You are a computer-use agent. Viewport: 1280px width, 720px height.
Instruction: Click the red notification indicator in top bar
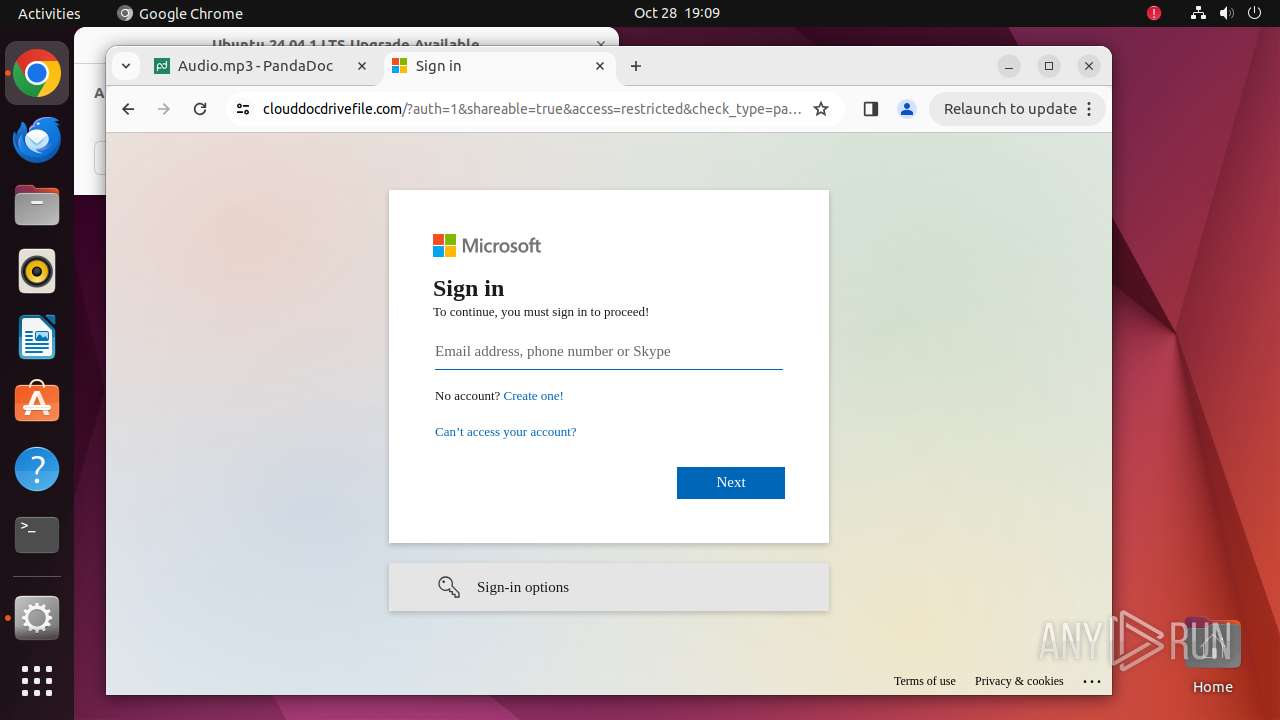pos(1154,13)
